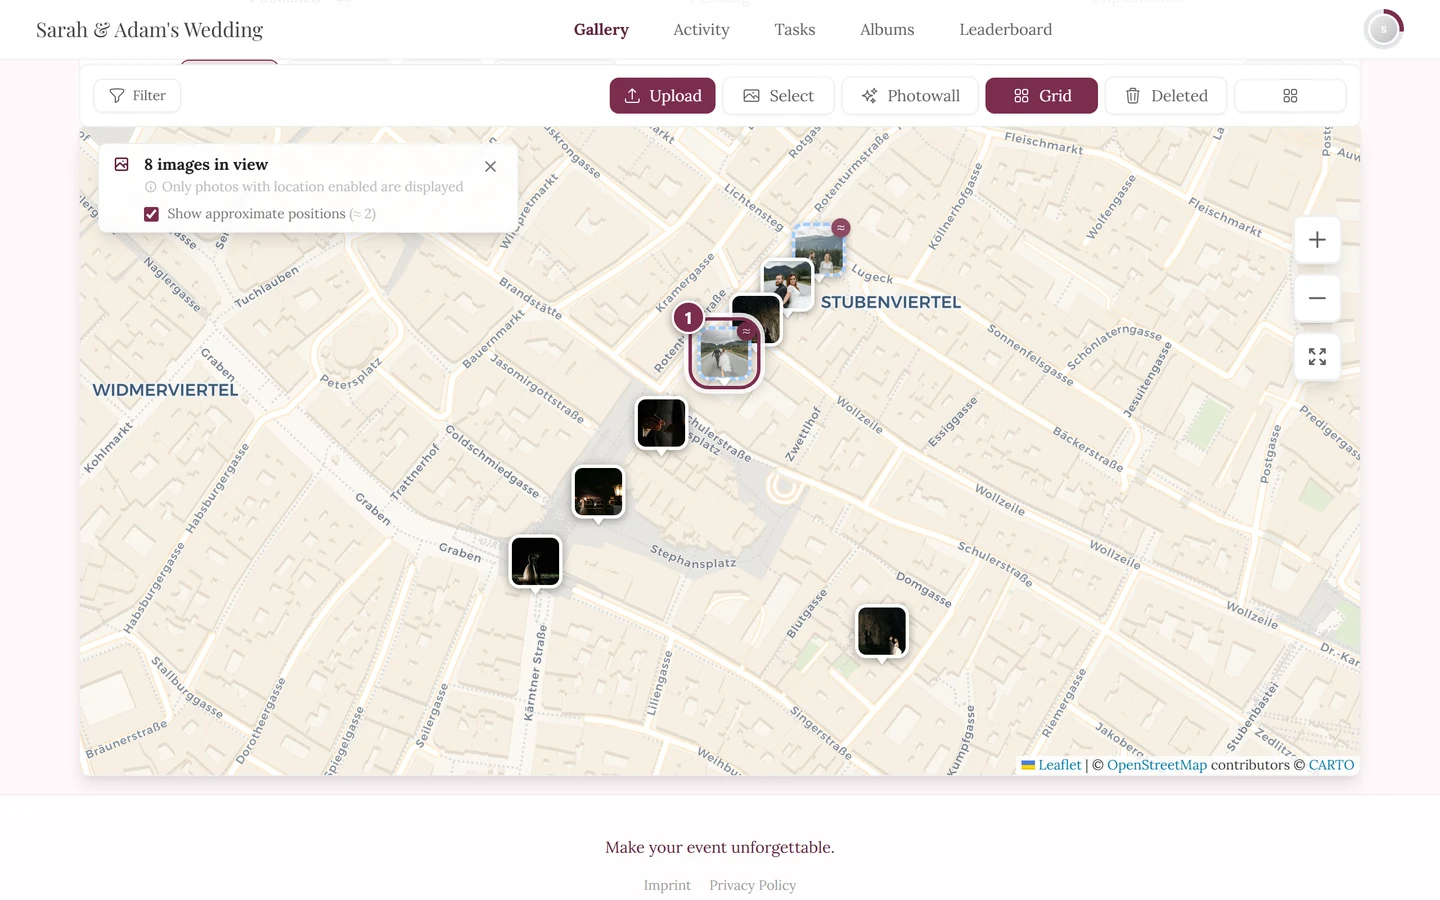Image resolution: width=1440 pixels, height=900 pixels.
Task: Uncheck Show approximate positions checkbox
Action: [x=152, y=214]
